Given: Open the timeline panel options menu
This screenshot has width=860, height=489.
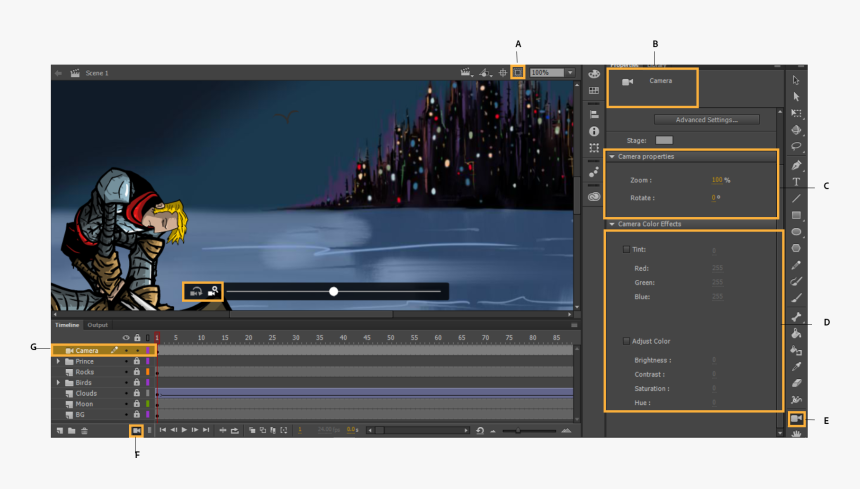Looking at the screenshot, I should point(574,325).
